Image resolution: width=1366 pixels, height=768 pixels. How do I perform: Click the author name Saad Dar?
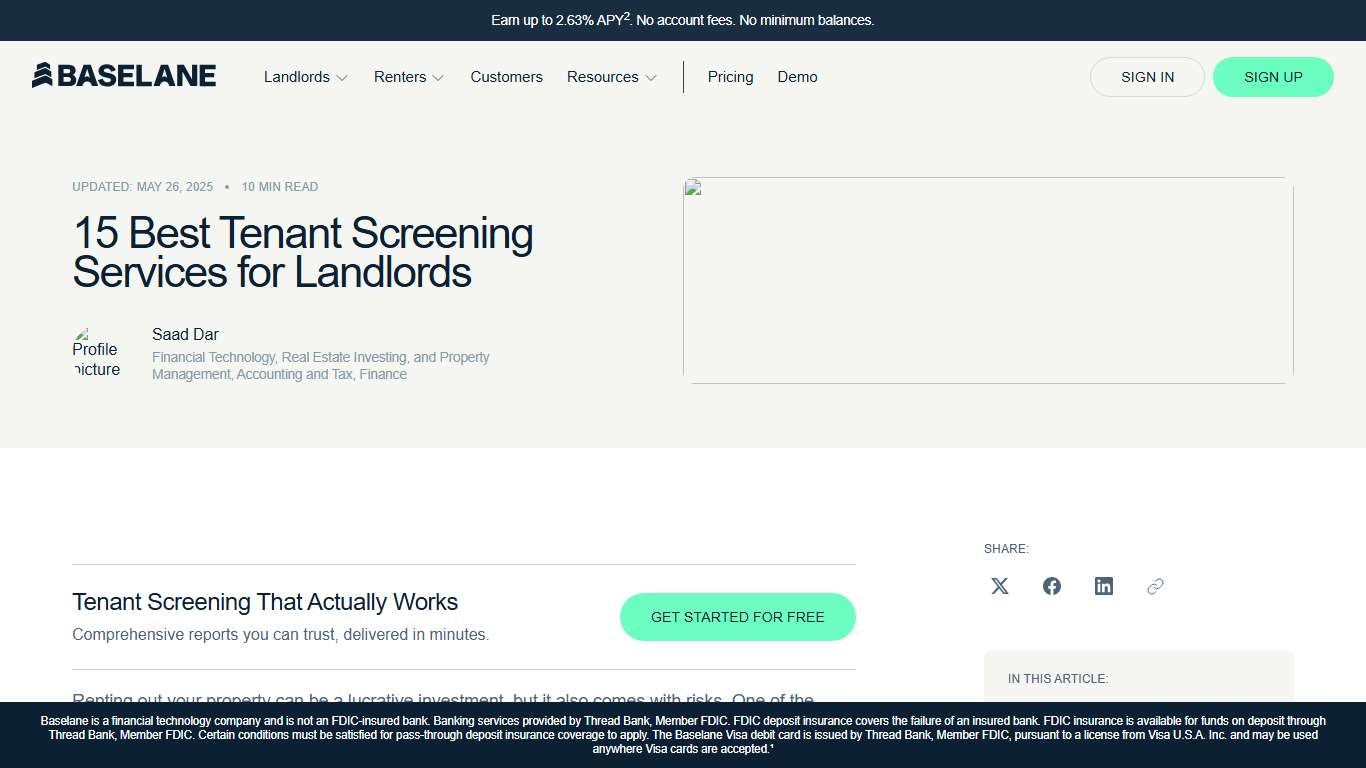click(185, 334)
